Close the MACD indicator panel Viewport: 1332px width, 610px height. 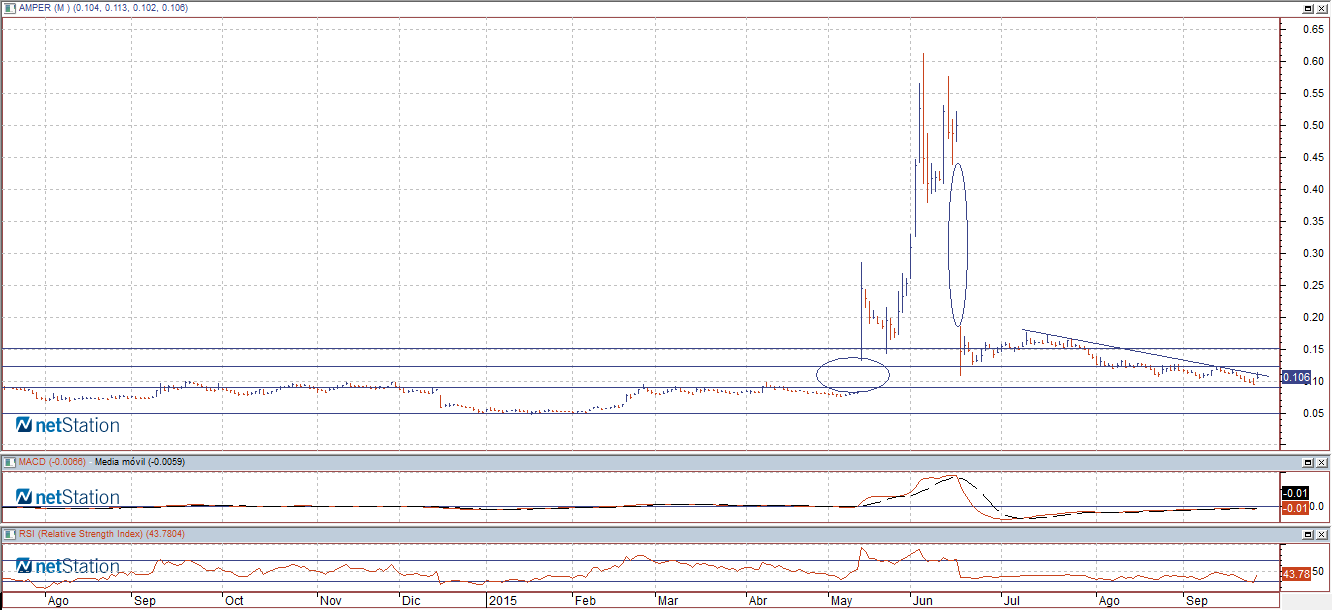[x=1321, y=462]
